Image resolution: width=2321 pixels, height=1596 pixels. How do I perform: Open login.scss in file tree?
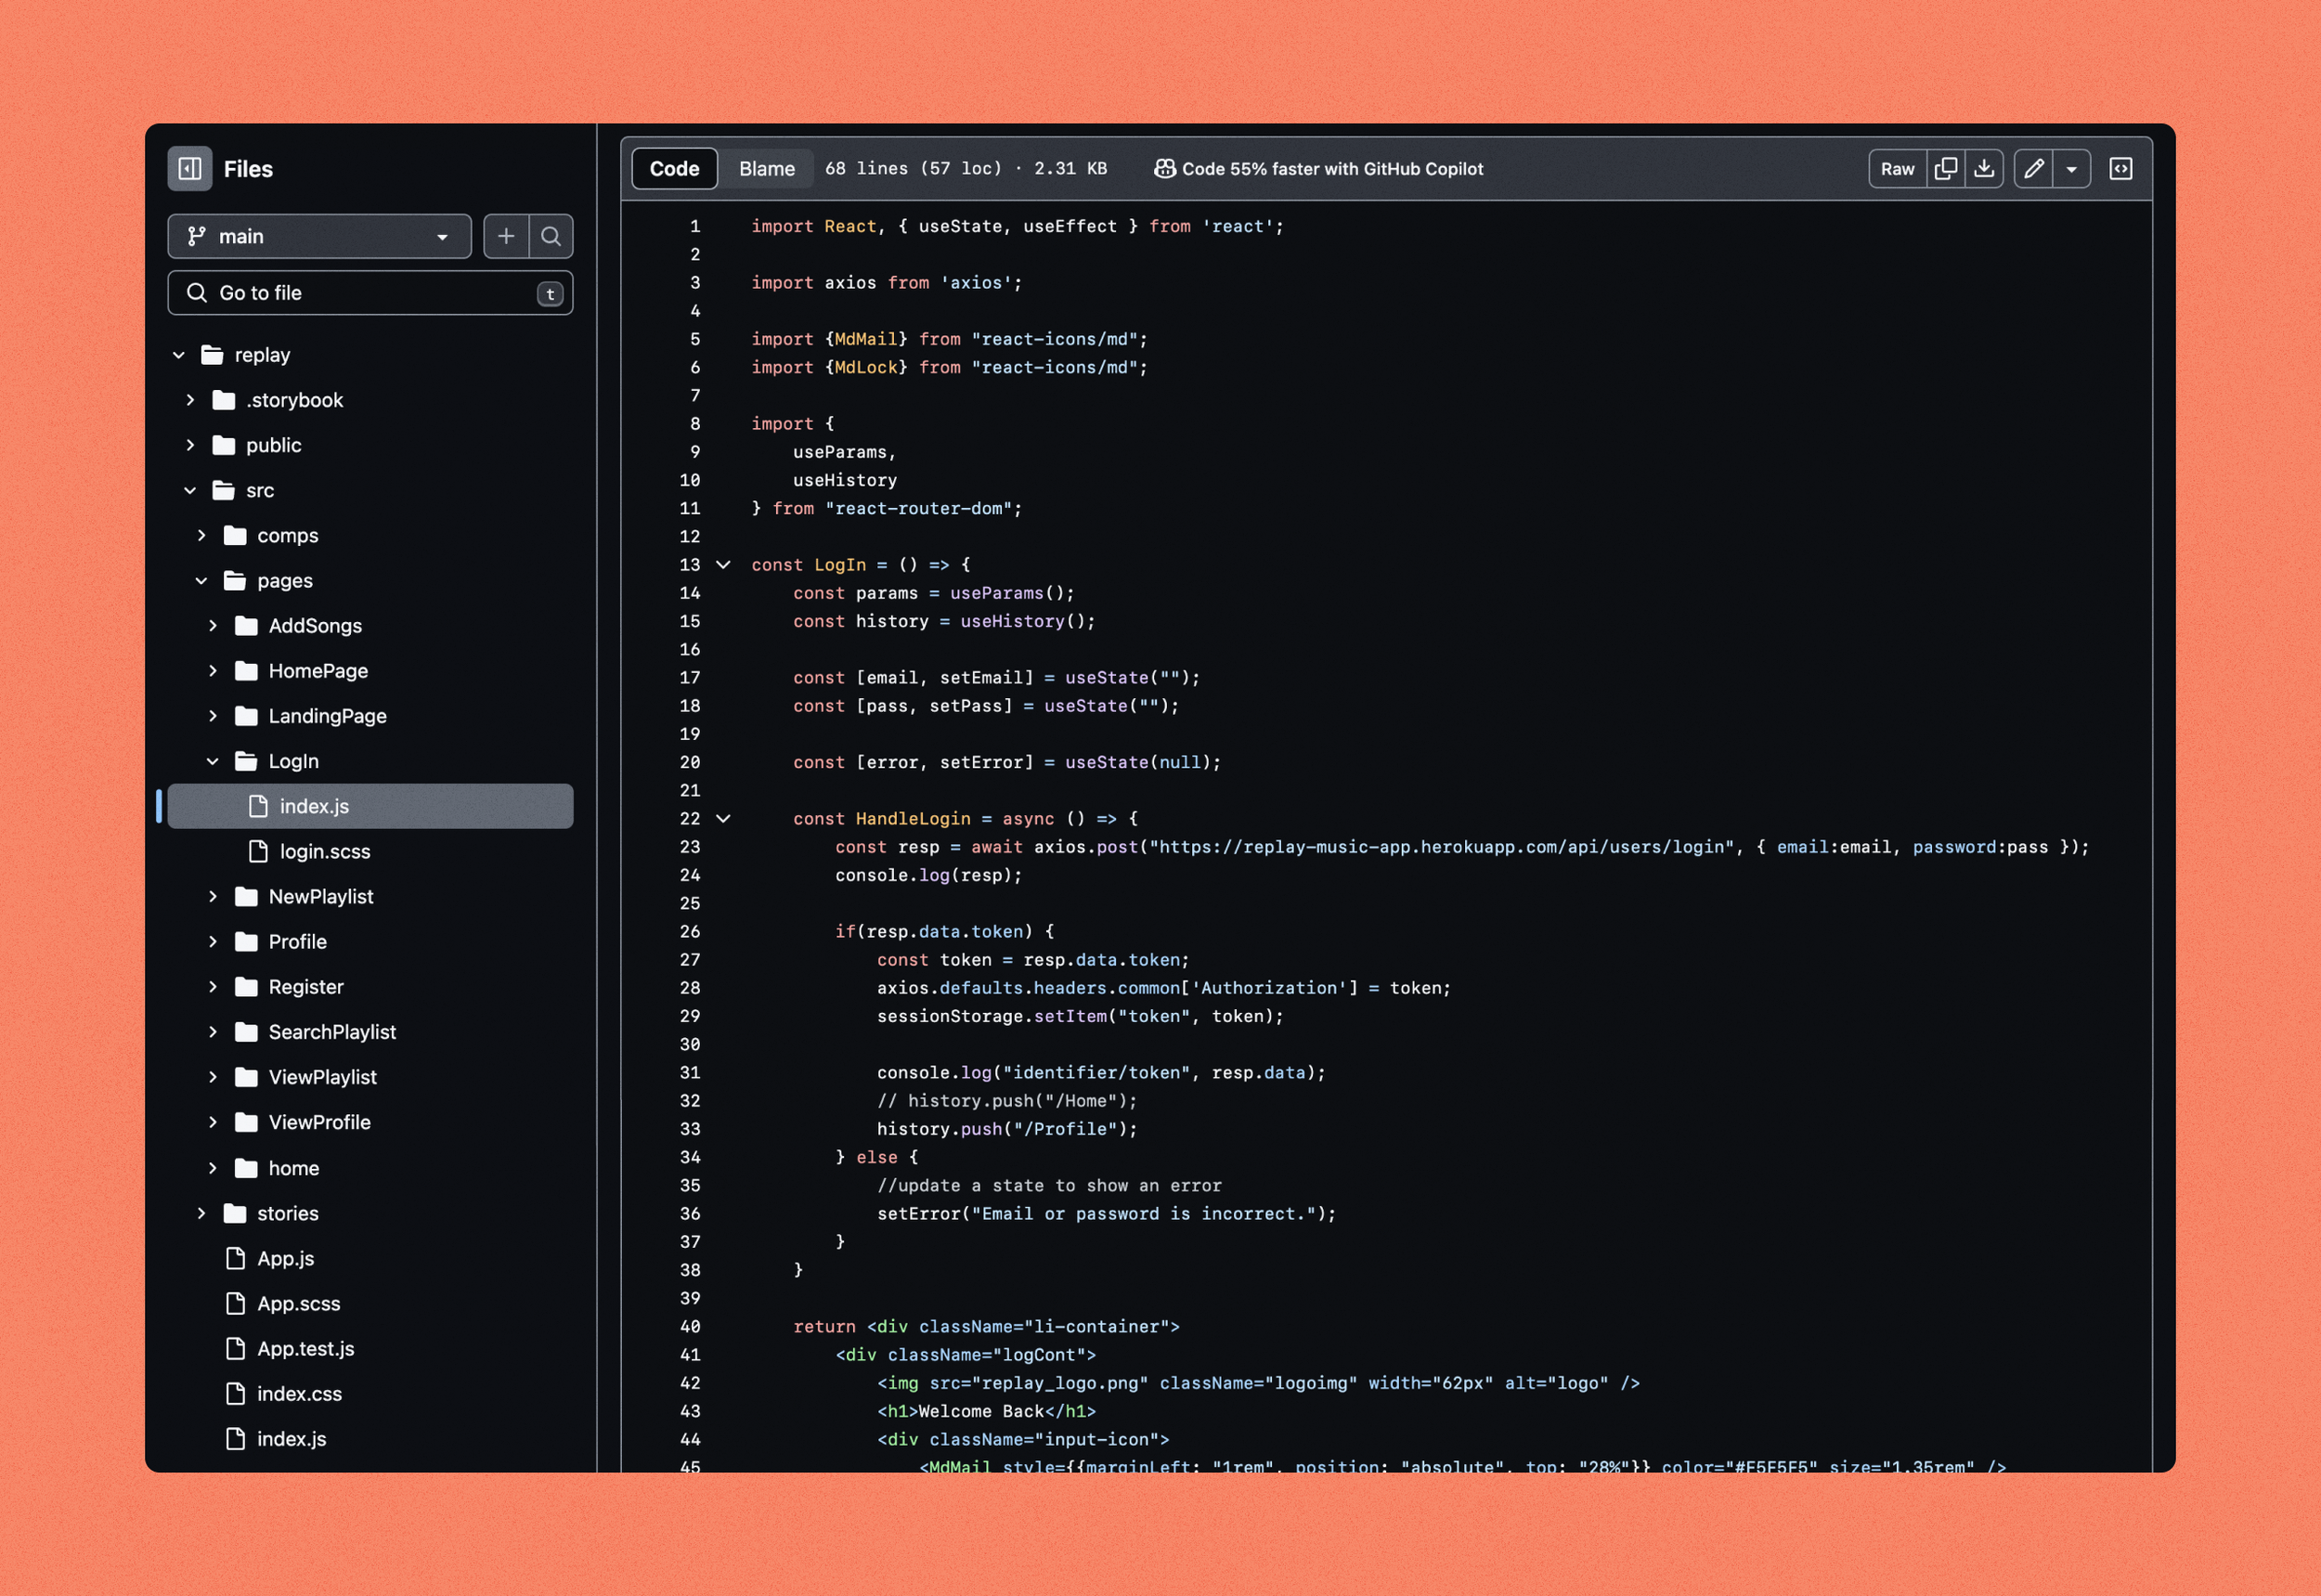(324, 851)
